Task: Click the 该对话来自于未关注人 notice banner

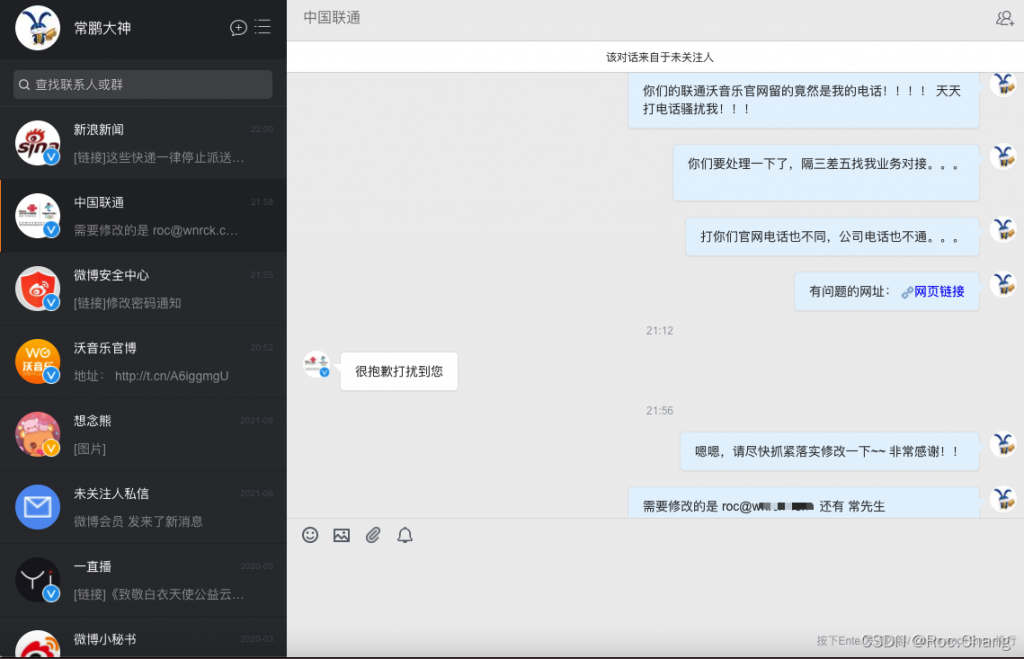Action: 656,57
